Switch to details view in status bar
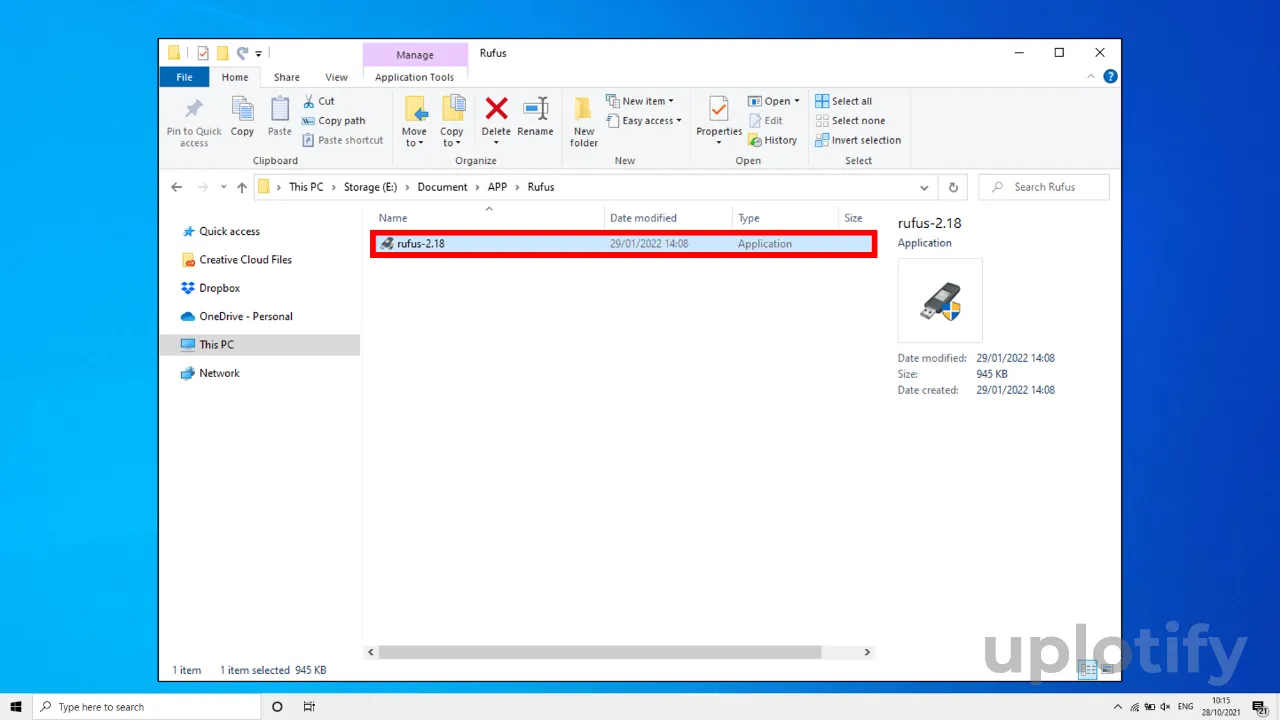 1088,670
